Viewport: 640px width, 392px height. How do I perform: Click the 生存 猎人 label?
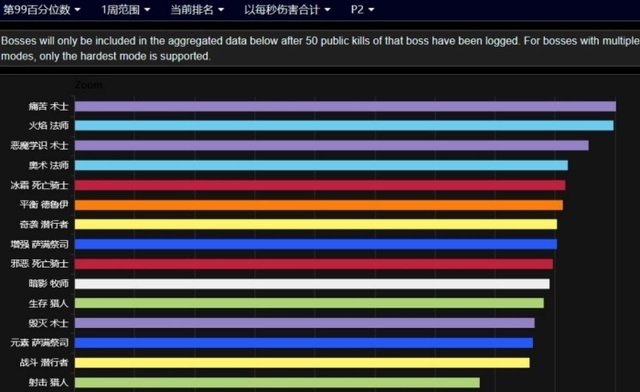pos(48,303)
